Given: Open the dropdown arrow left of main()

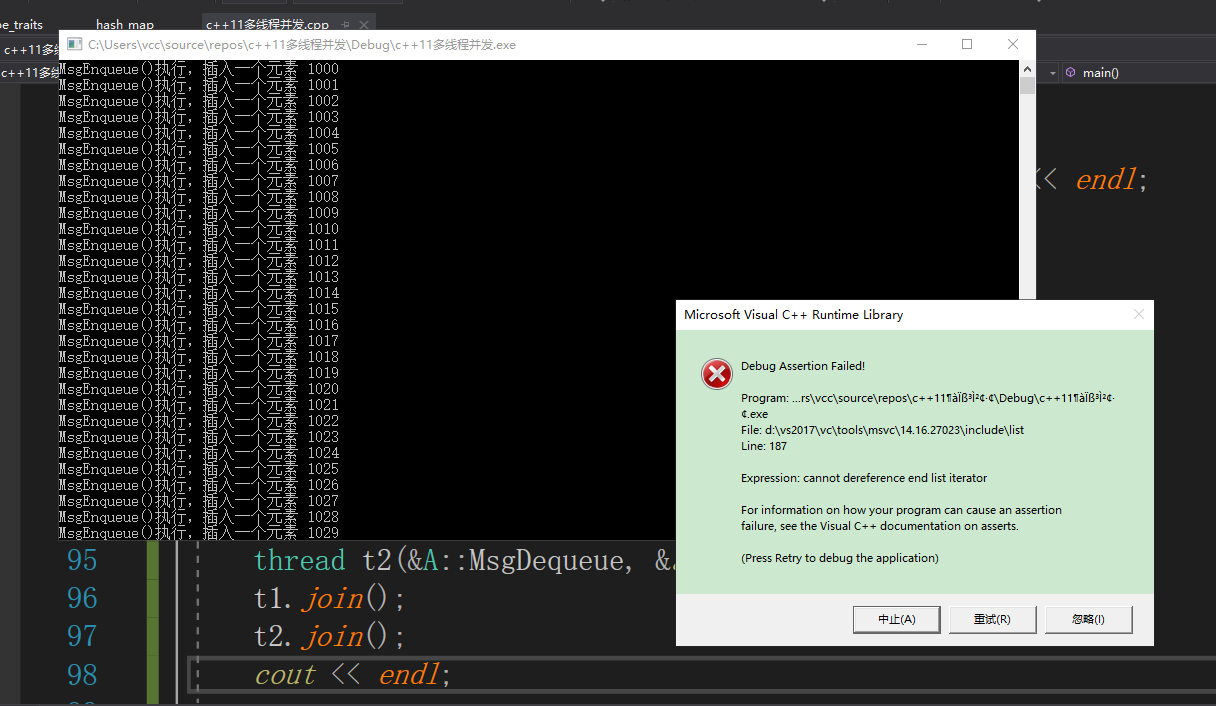Looking at the screenshot, I should [1052, 73].
